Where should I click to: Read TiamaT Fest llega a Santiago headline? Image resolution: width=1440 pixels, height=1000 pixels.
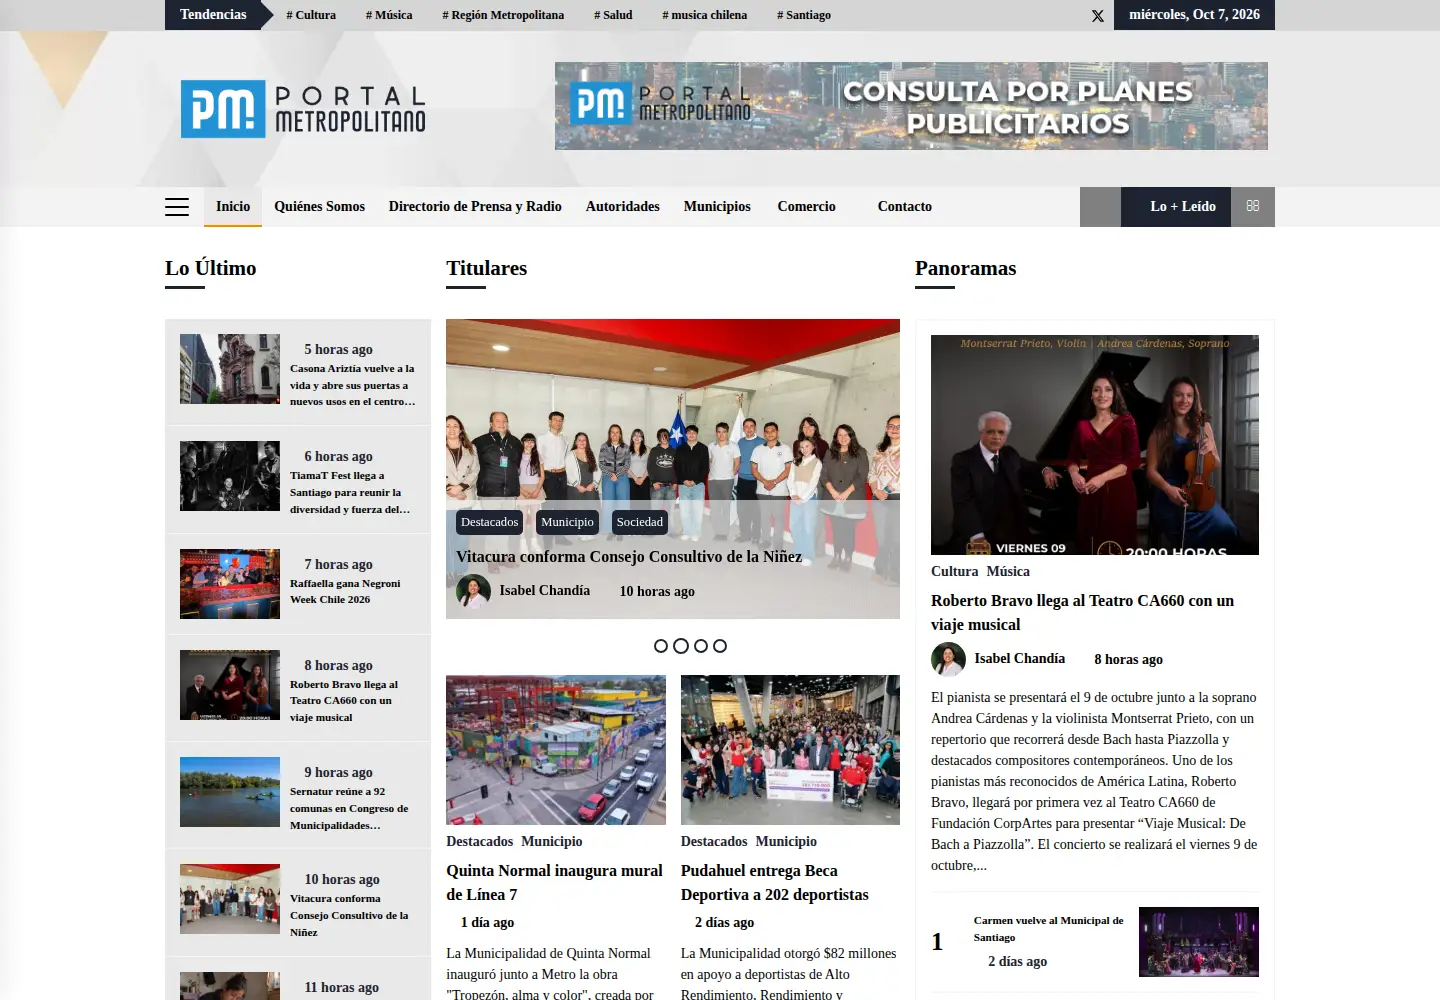[x=350, y=492]
